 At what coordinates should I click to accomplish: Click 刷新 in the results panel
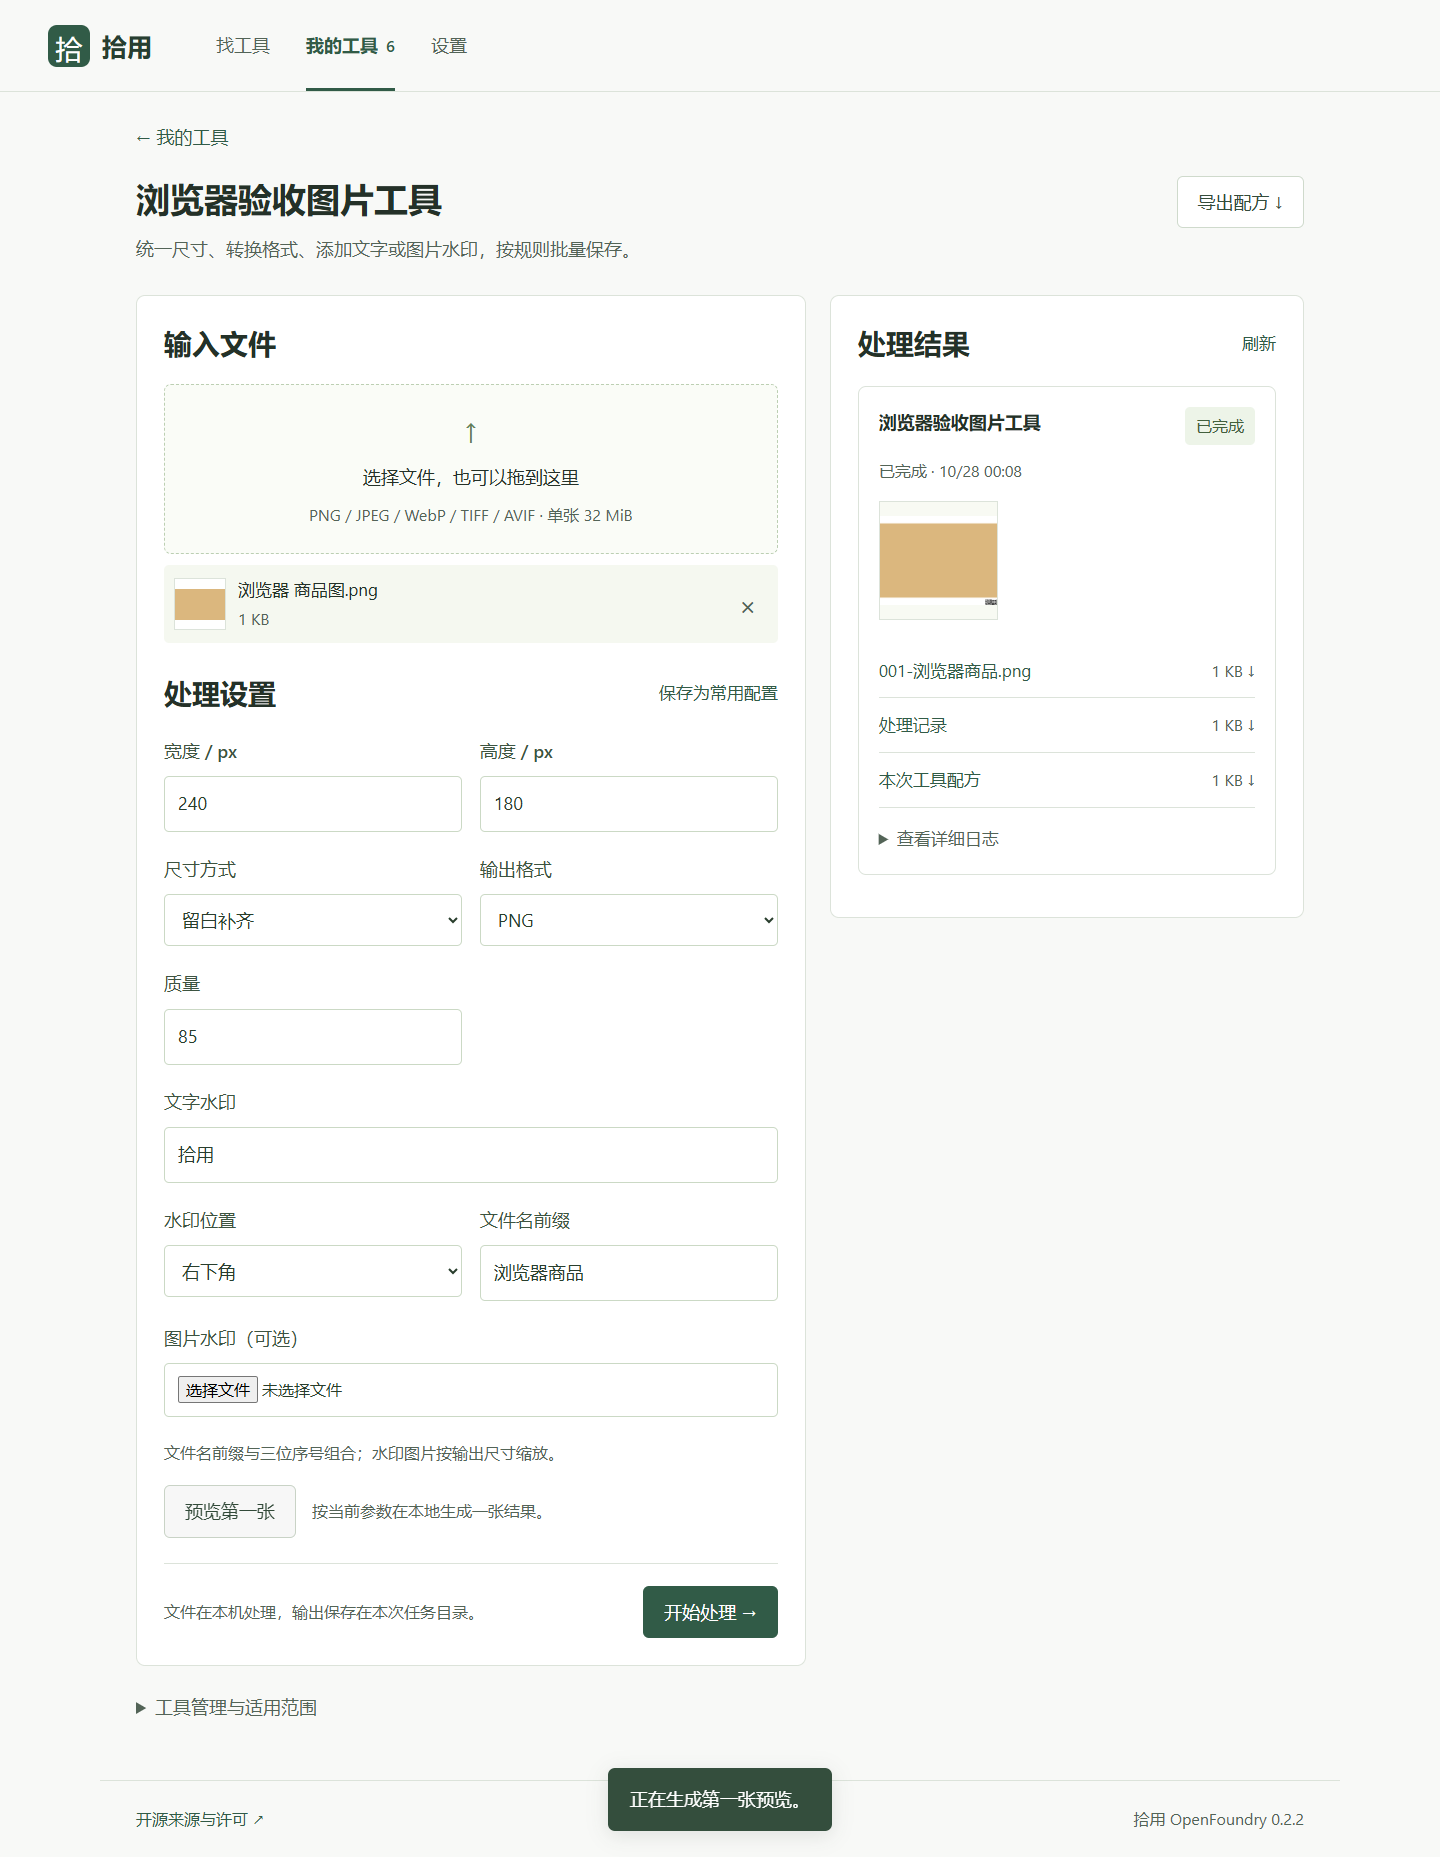pyautogui.click(x=1259, y=344)
